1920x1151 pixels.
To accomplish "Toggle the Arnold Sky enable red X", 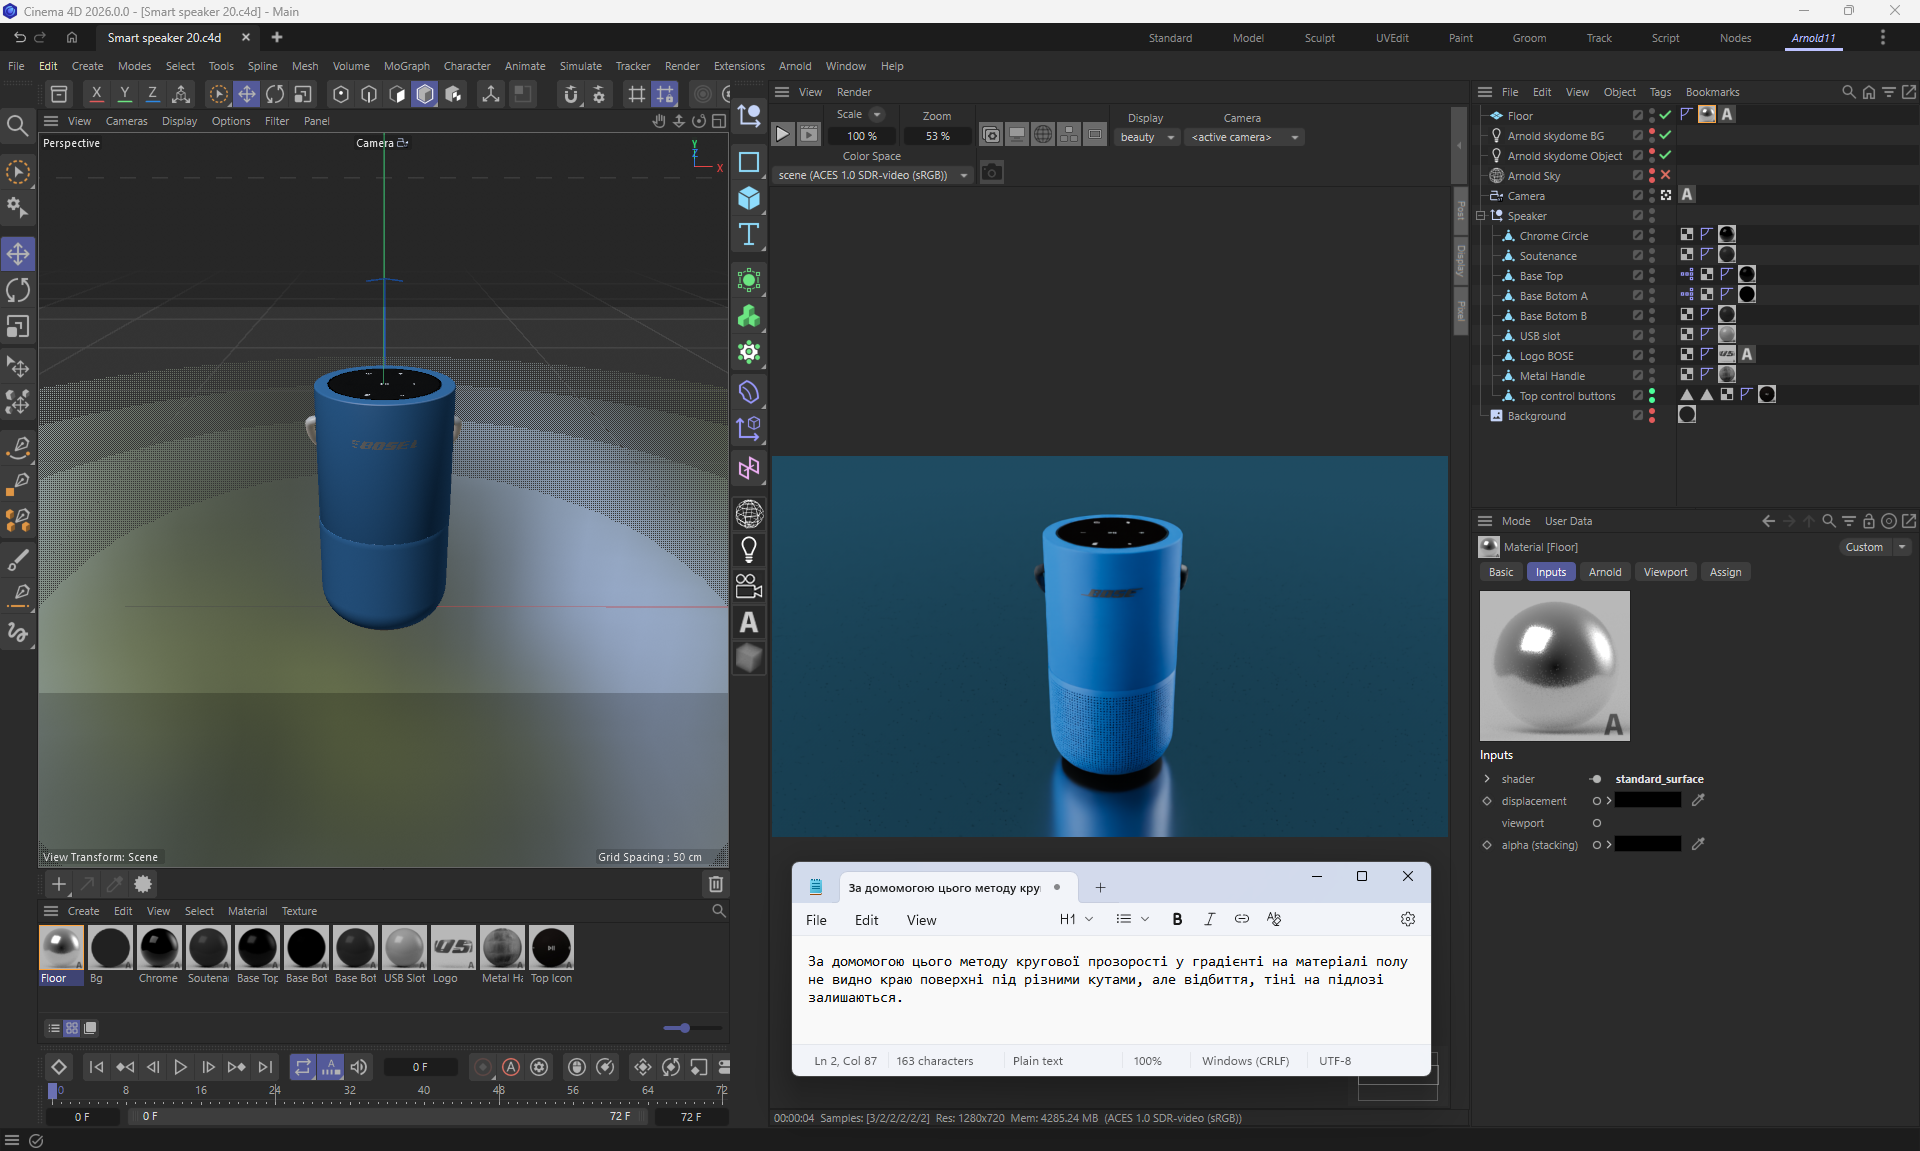I will point(1665,175).
